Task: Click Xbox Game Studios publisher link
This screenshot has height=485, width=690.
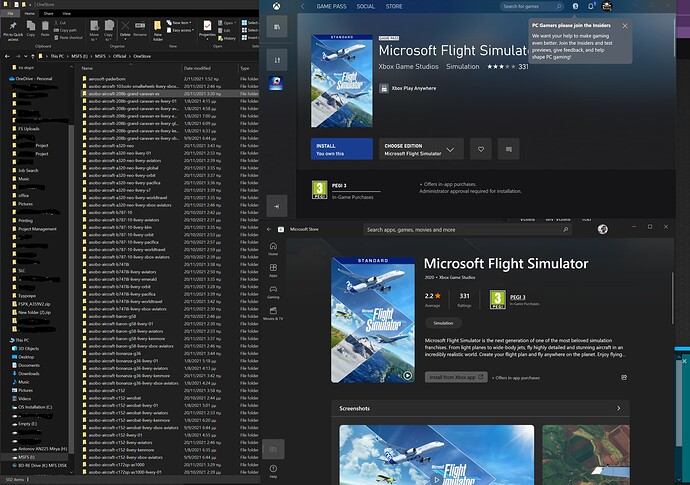Action: click(x=408, y=66)
